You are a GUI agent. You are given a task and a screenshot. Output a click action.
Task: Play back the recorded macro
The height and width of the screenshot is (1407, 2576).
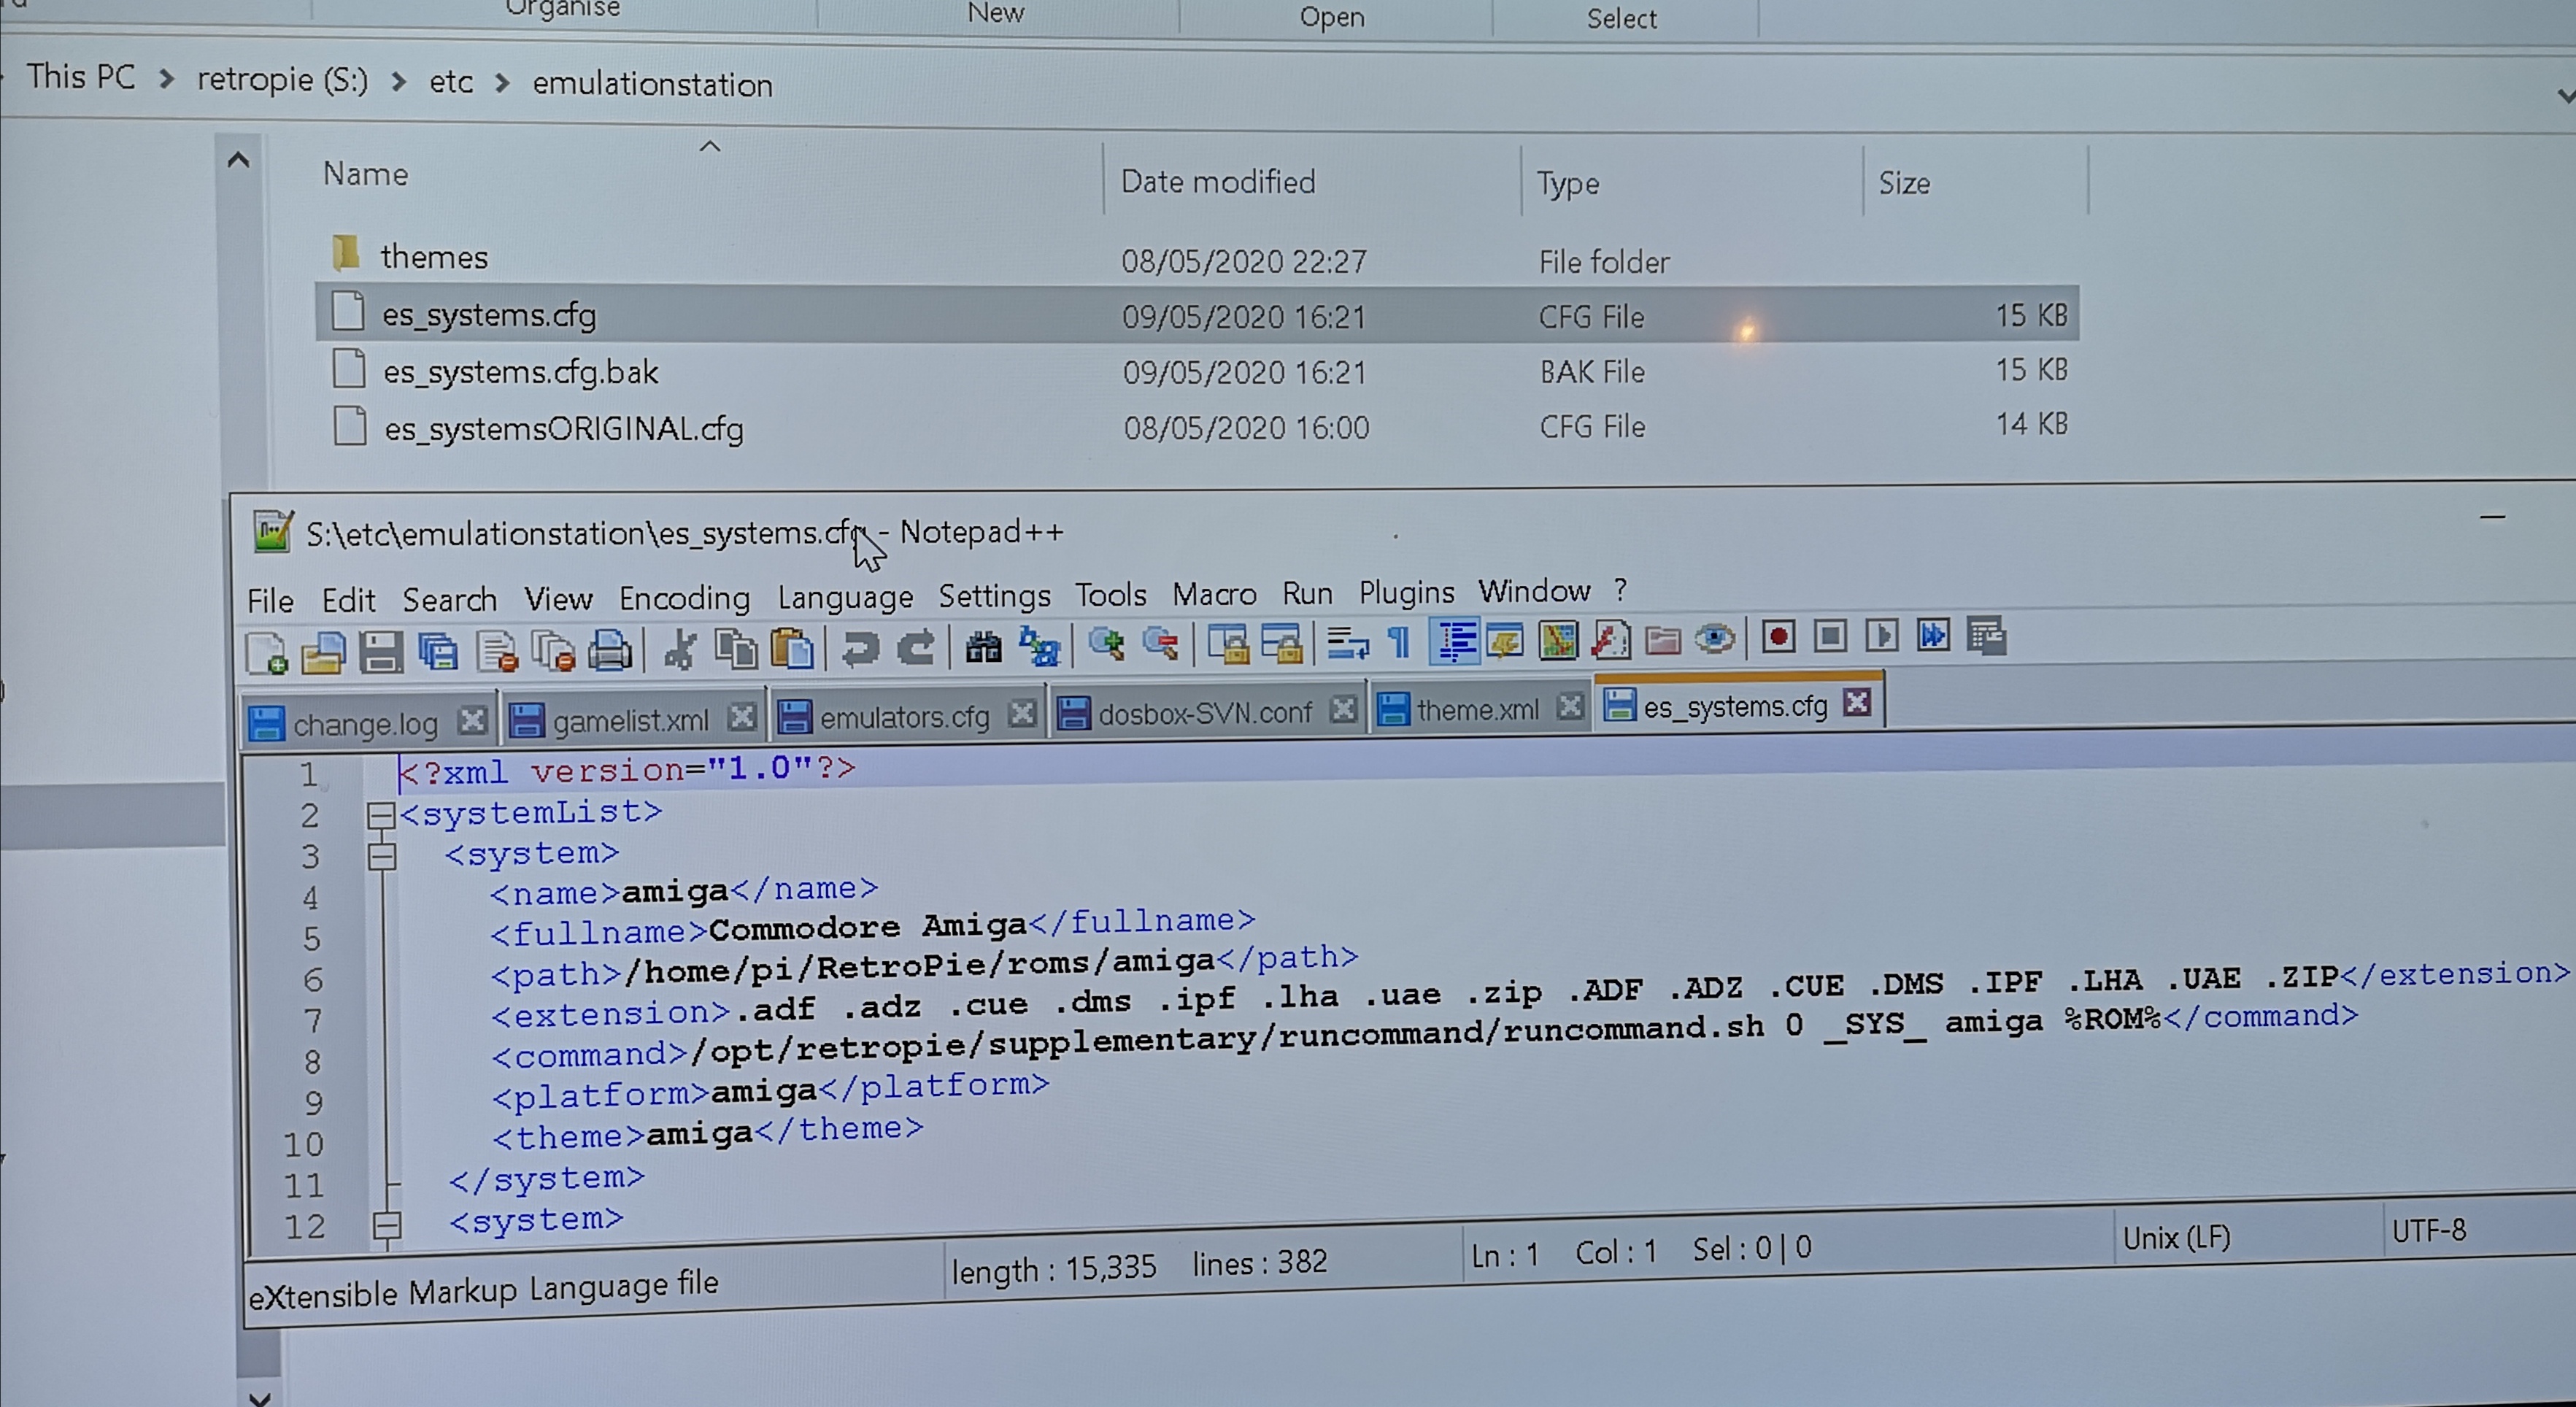[1882, 636]
